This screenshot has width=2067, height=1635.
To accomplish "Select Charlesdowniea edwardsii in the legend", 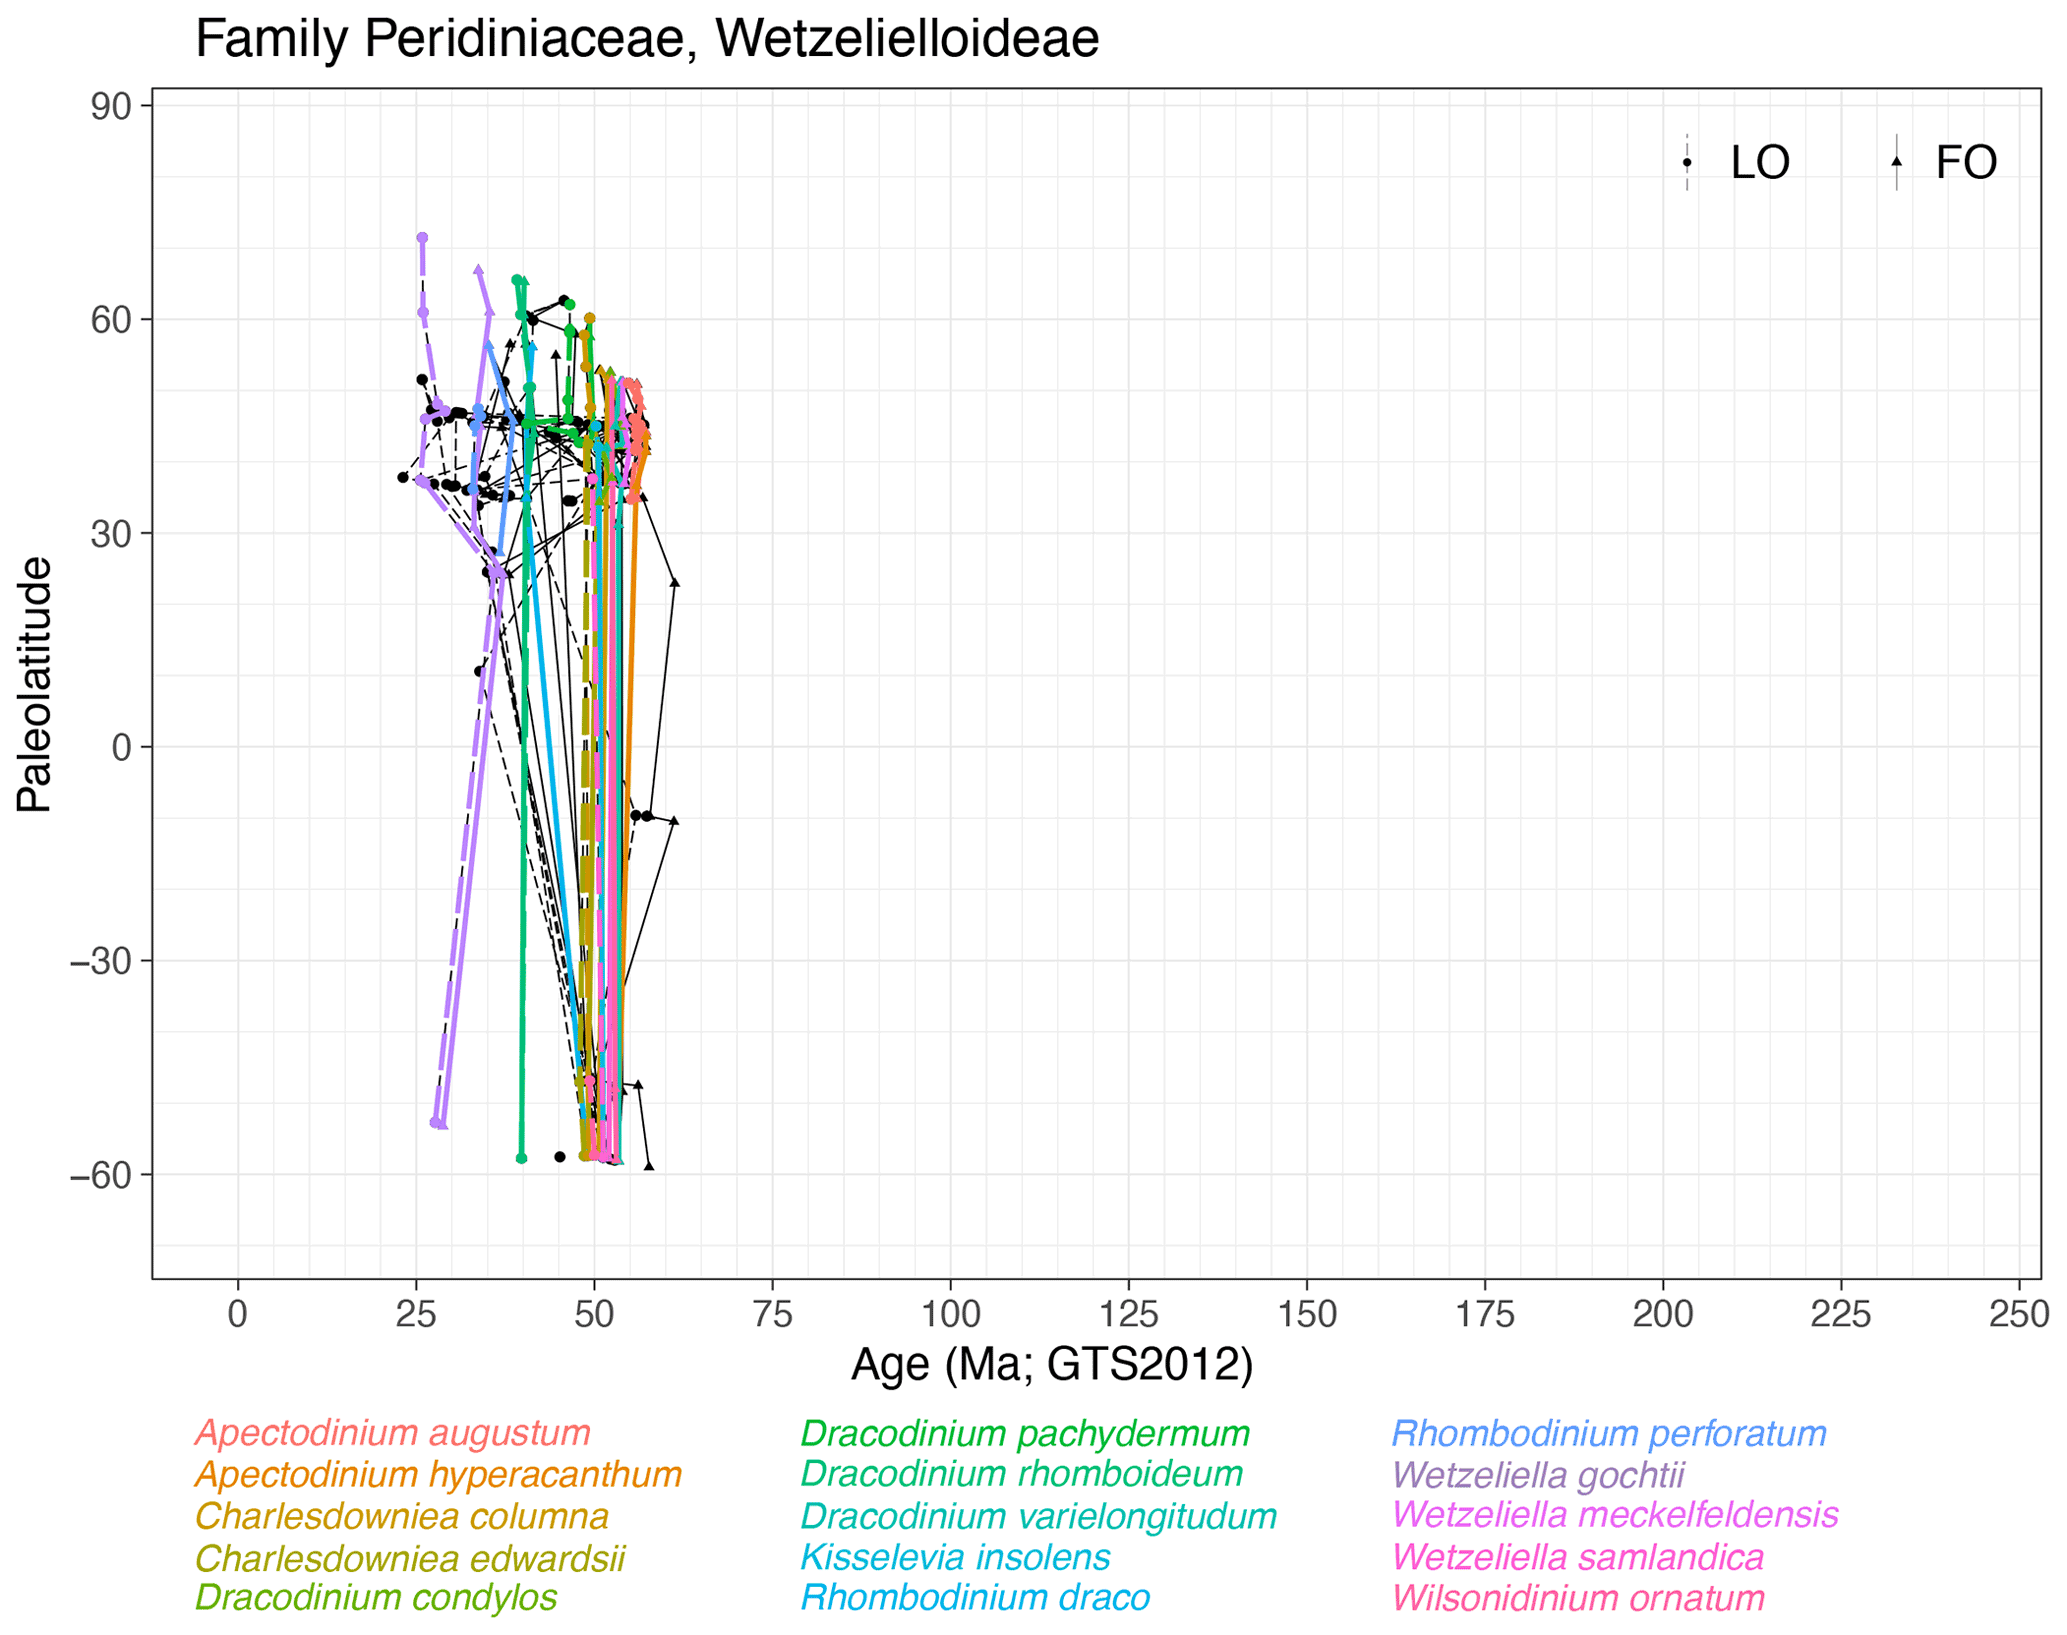I will [409, 1558].
